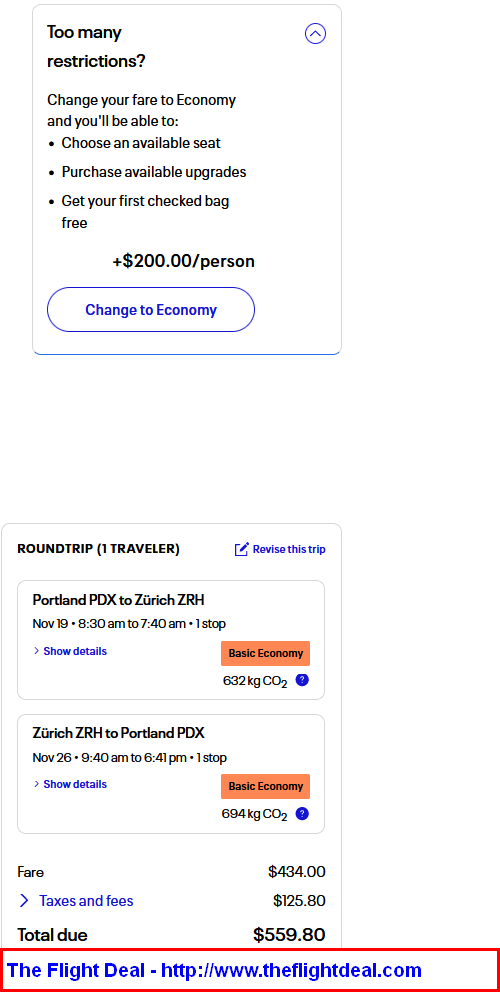Expand Show details for Zürich to Portland
This screenshot has width=500, height=992.
click(75, 784)
